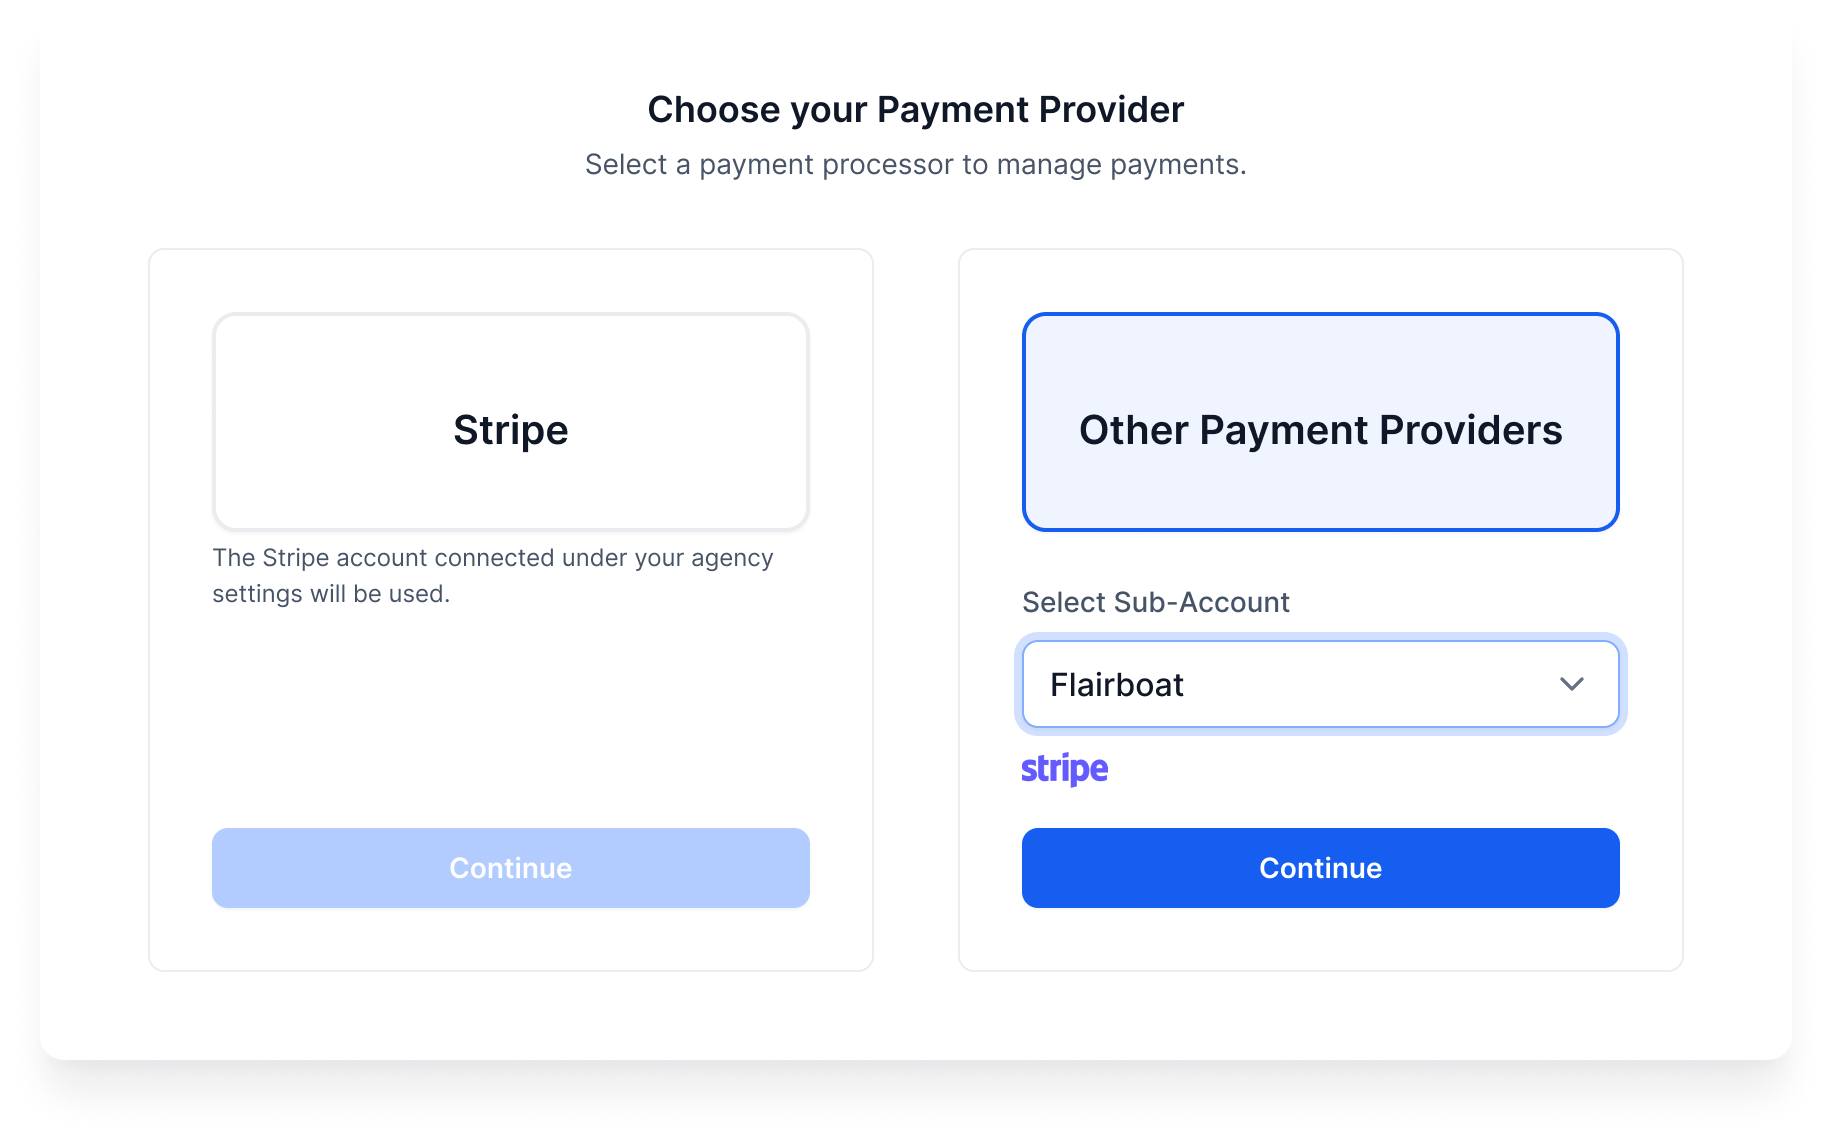1832x1140 pixels.
Task: Click the Choose your Payment Provider heading
Action: pyautogui.click(x=915, y=109)
